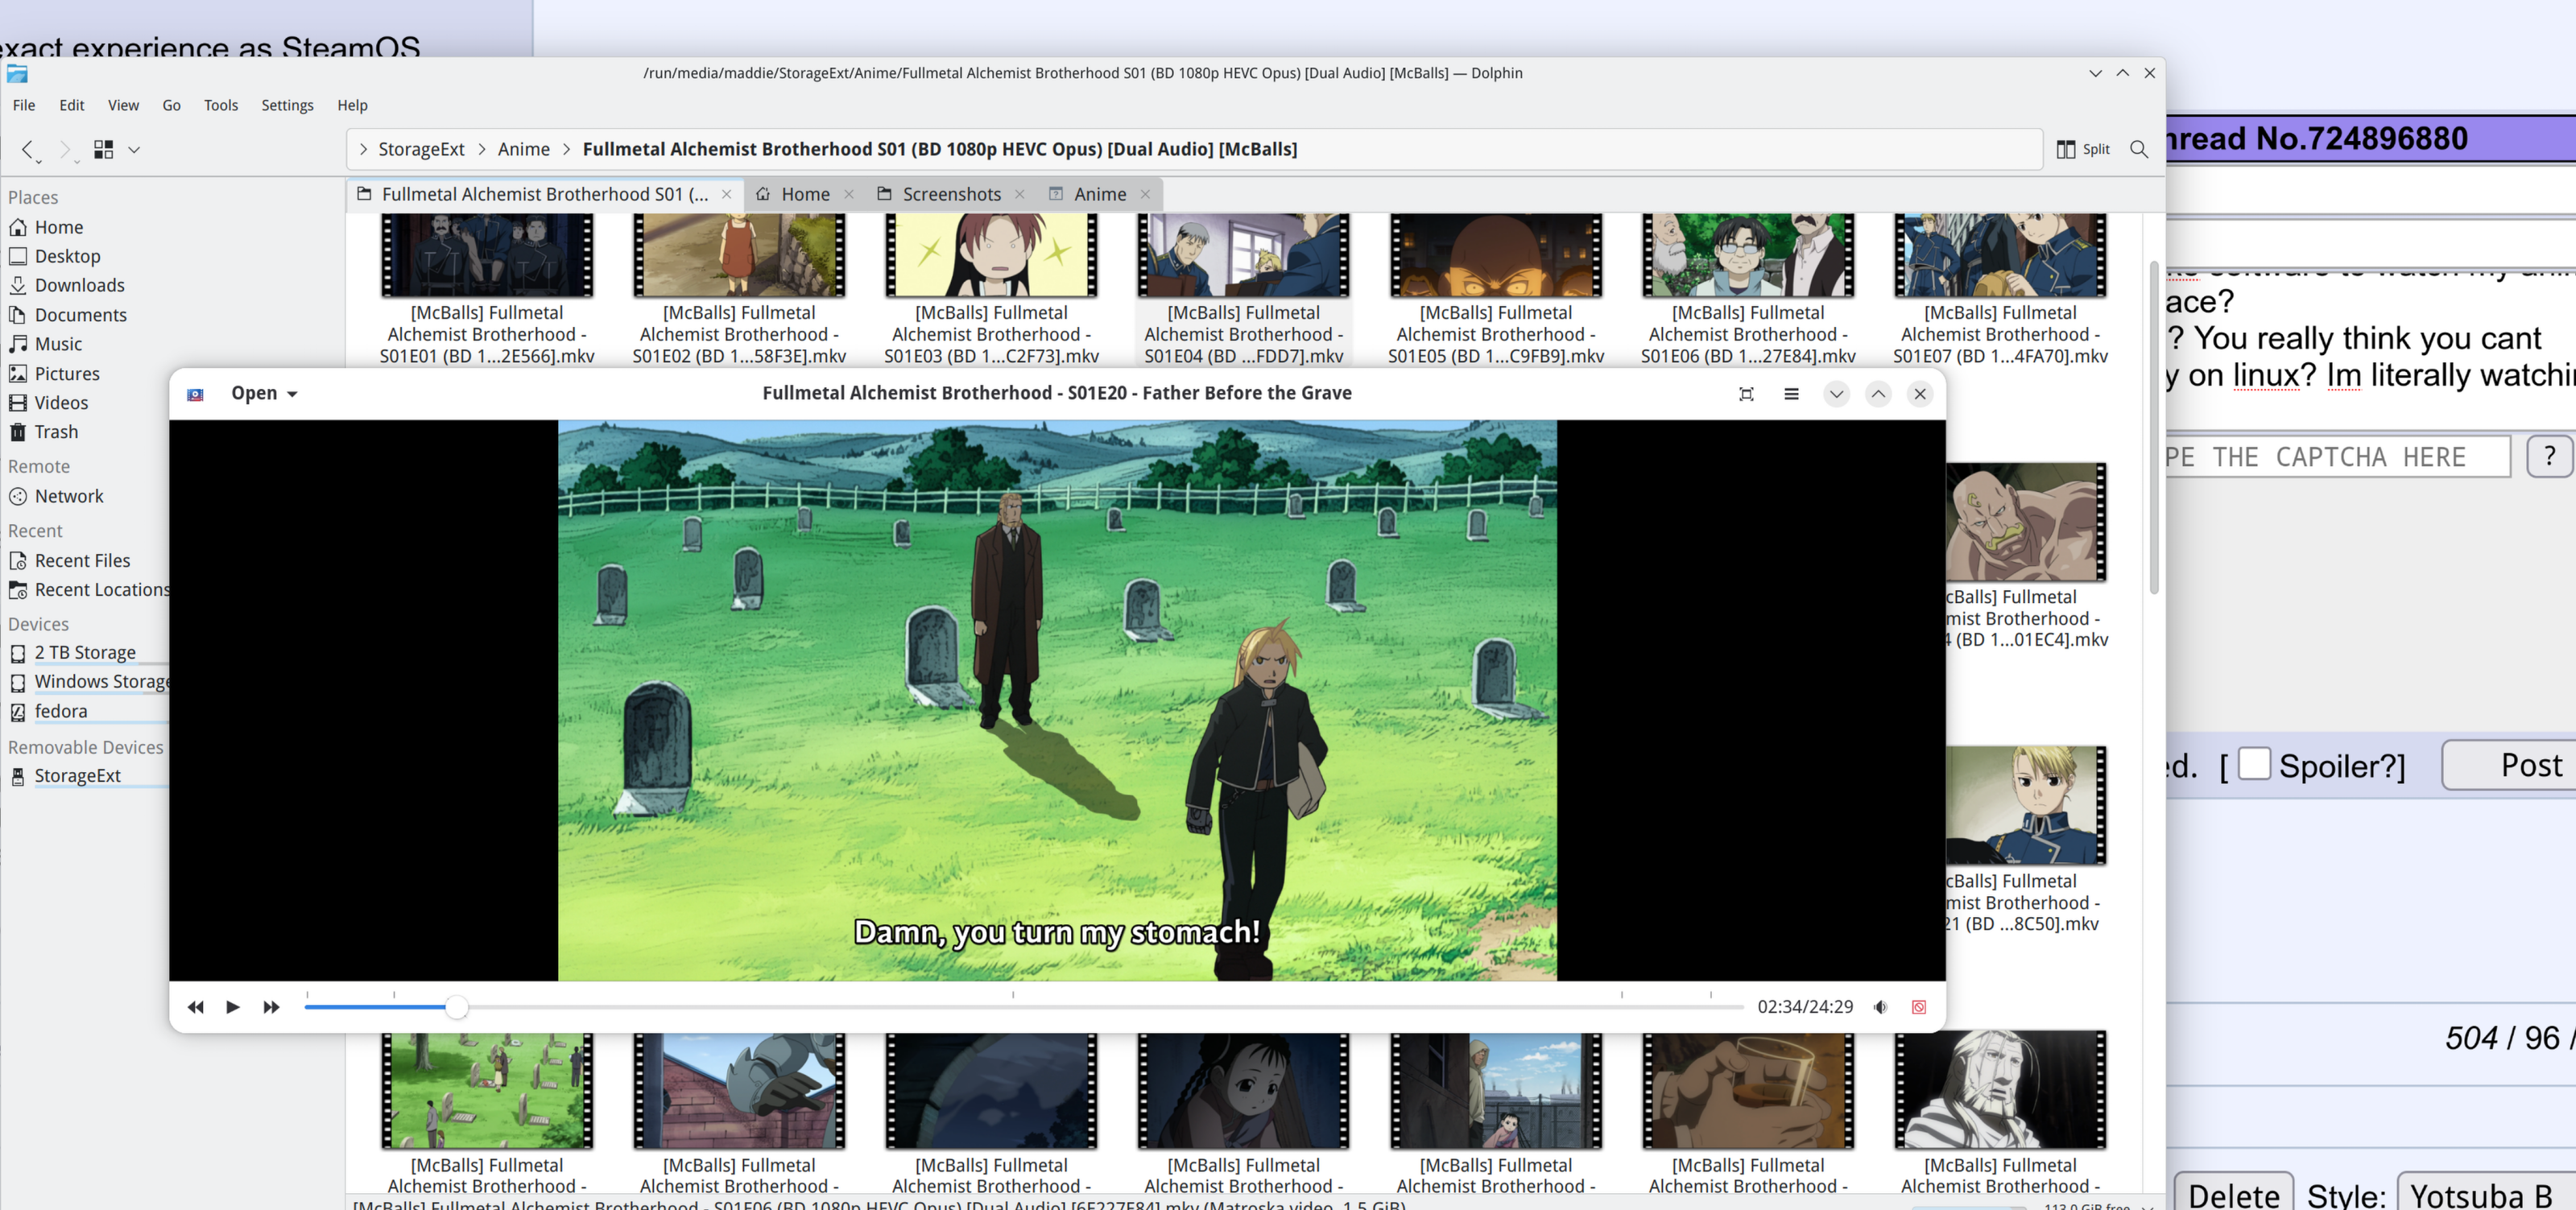This screenshot has height=1210, width=2576.
Task: Click the play button in video player
Action: pos(232,1007)
